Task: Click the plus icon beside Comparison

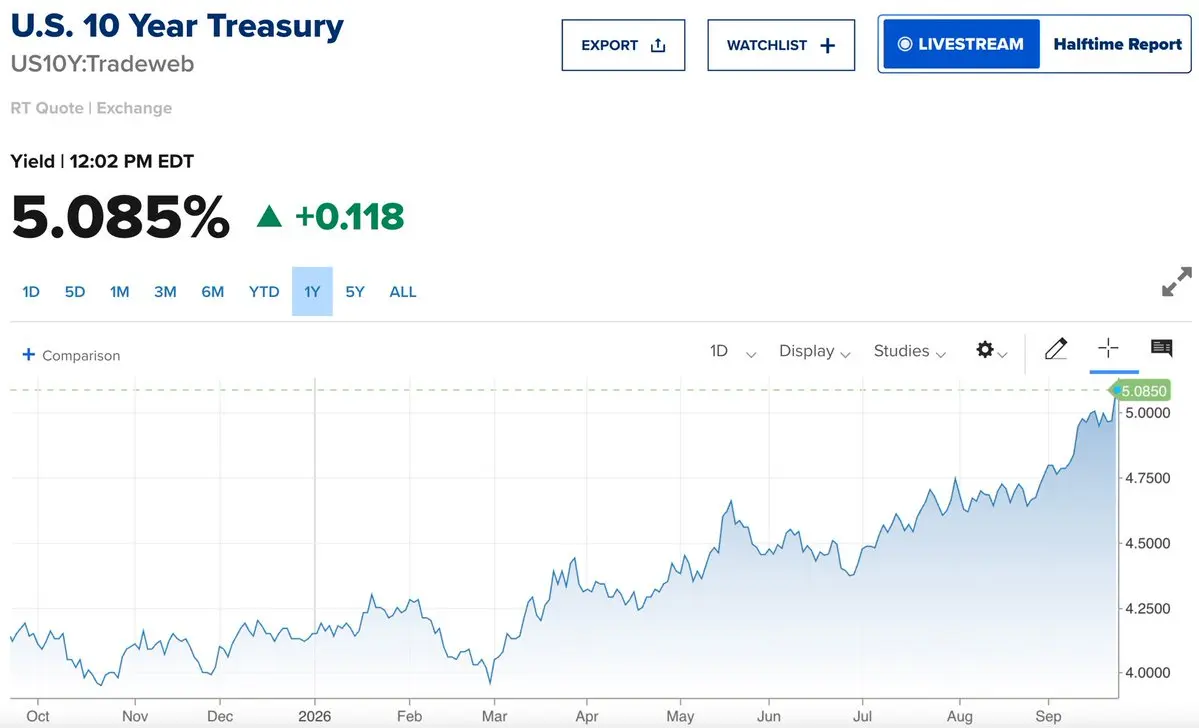Action: (x=28, y=355)
